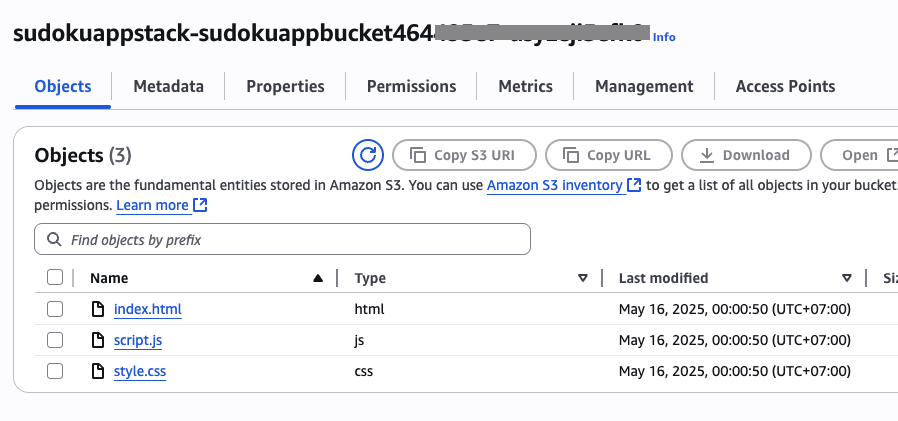Sort objects using the Type column arrow
The height and width of the screenshot is (421, 898).
click(583, 278)
